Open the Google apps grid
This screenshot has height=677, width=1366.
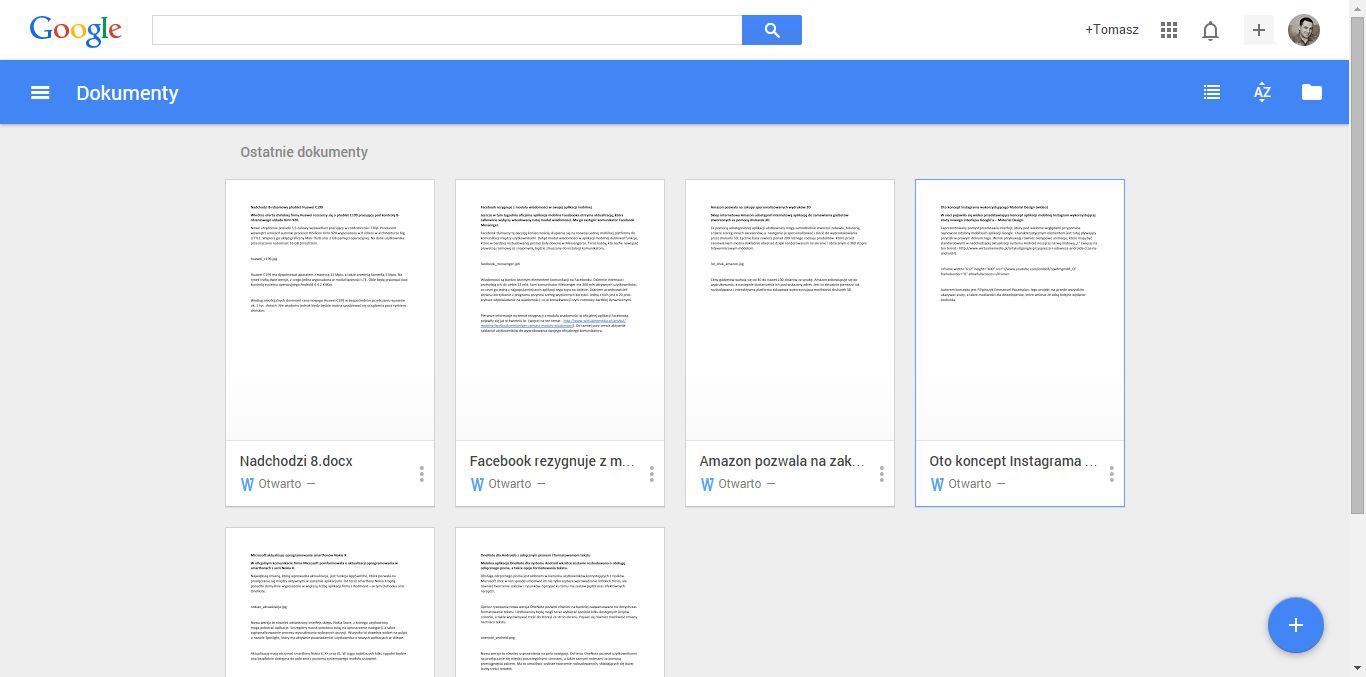click(1169, 30)
